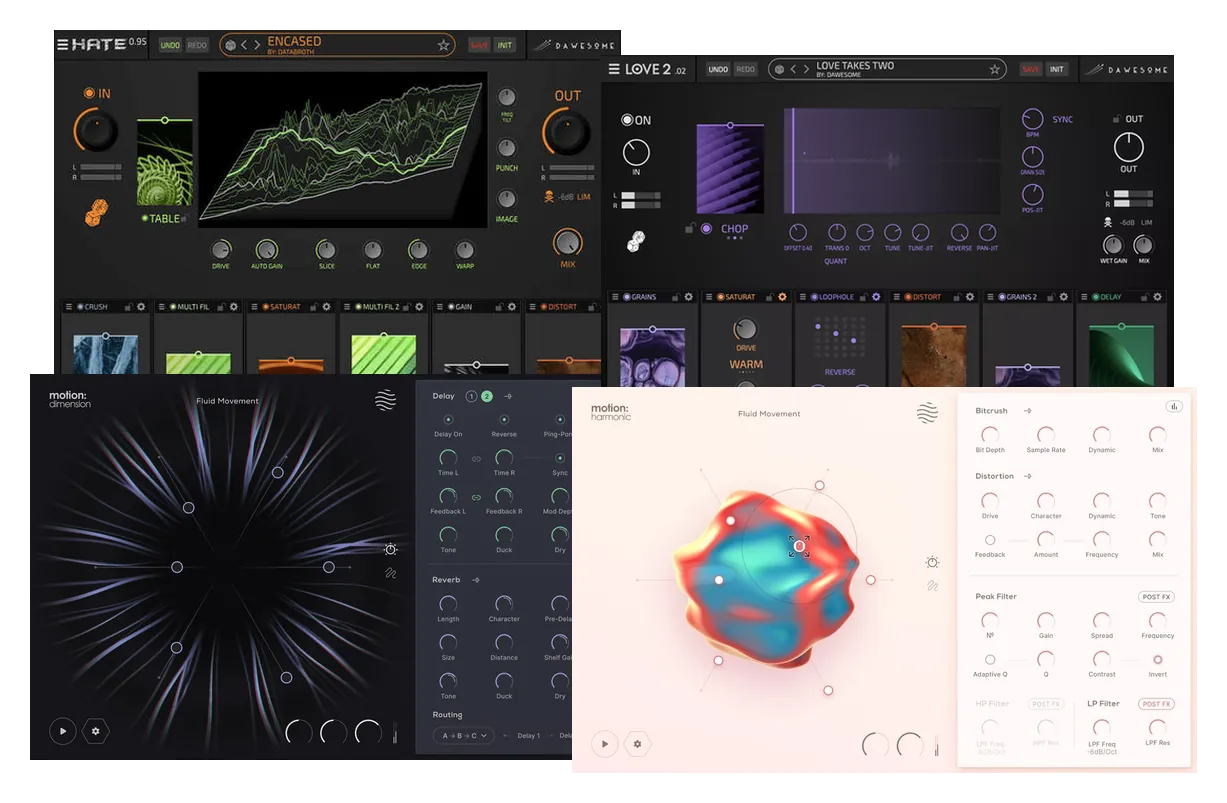
Task: Open the hexagon settings button in motion: dimension
Action: [x=96, y=731]
